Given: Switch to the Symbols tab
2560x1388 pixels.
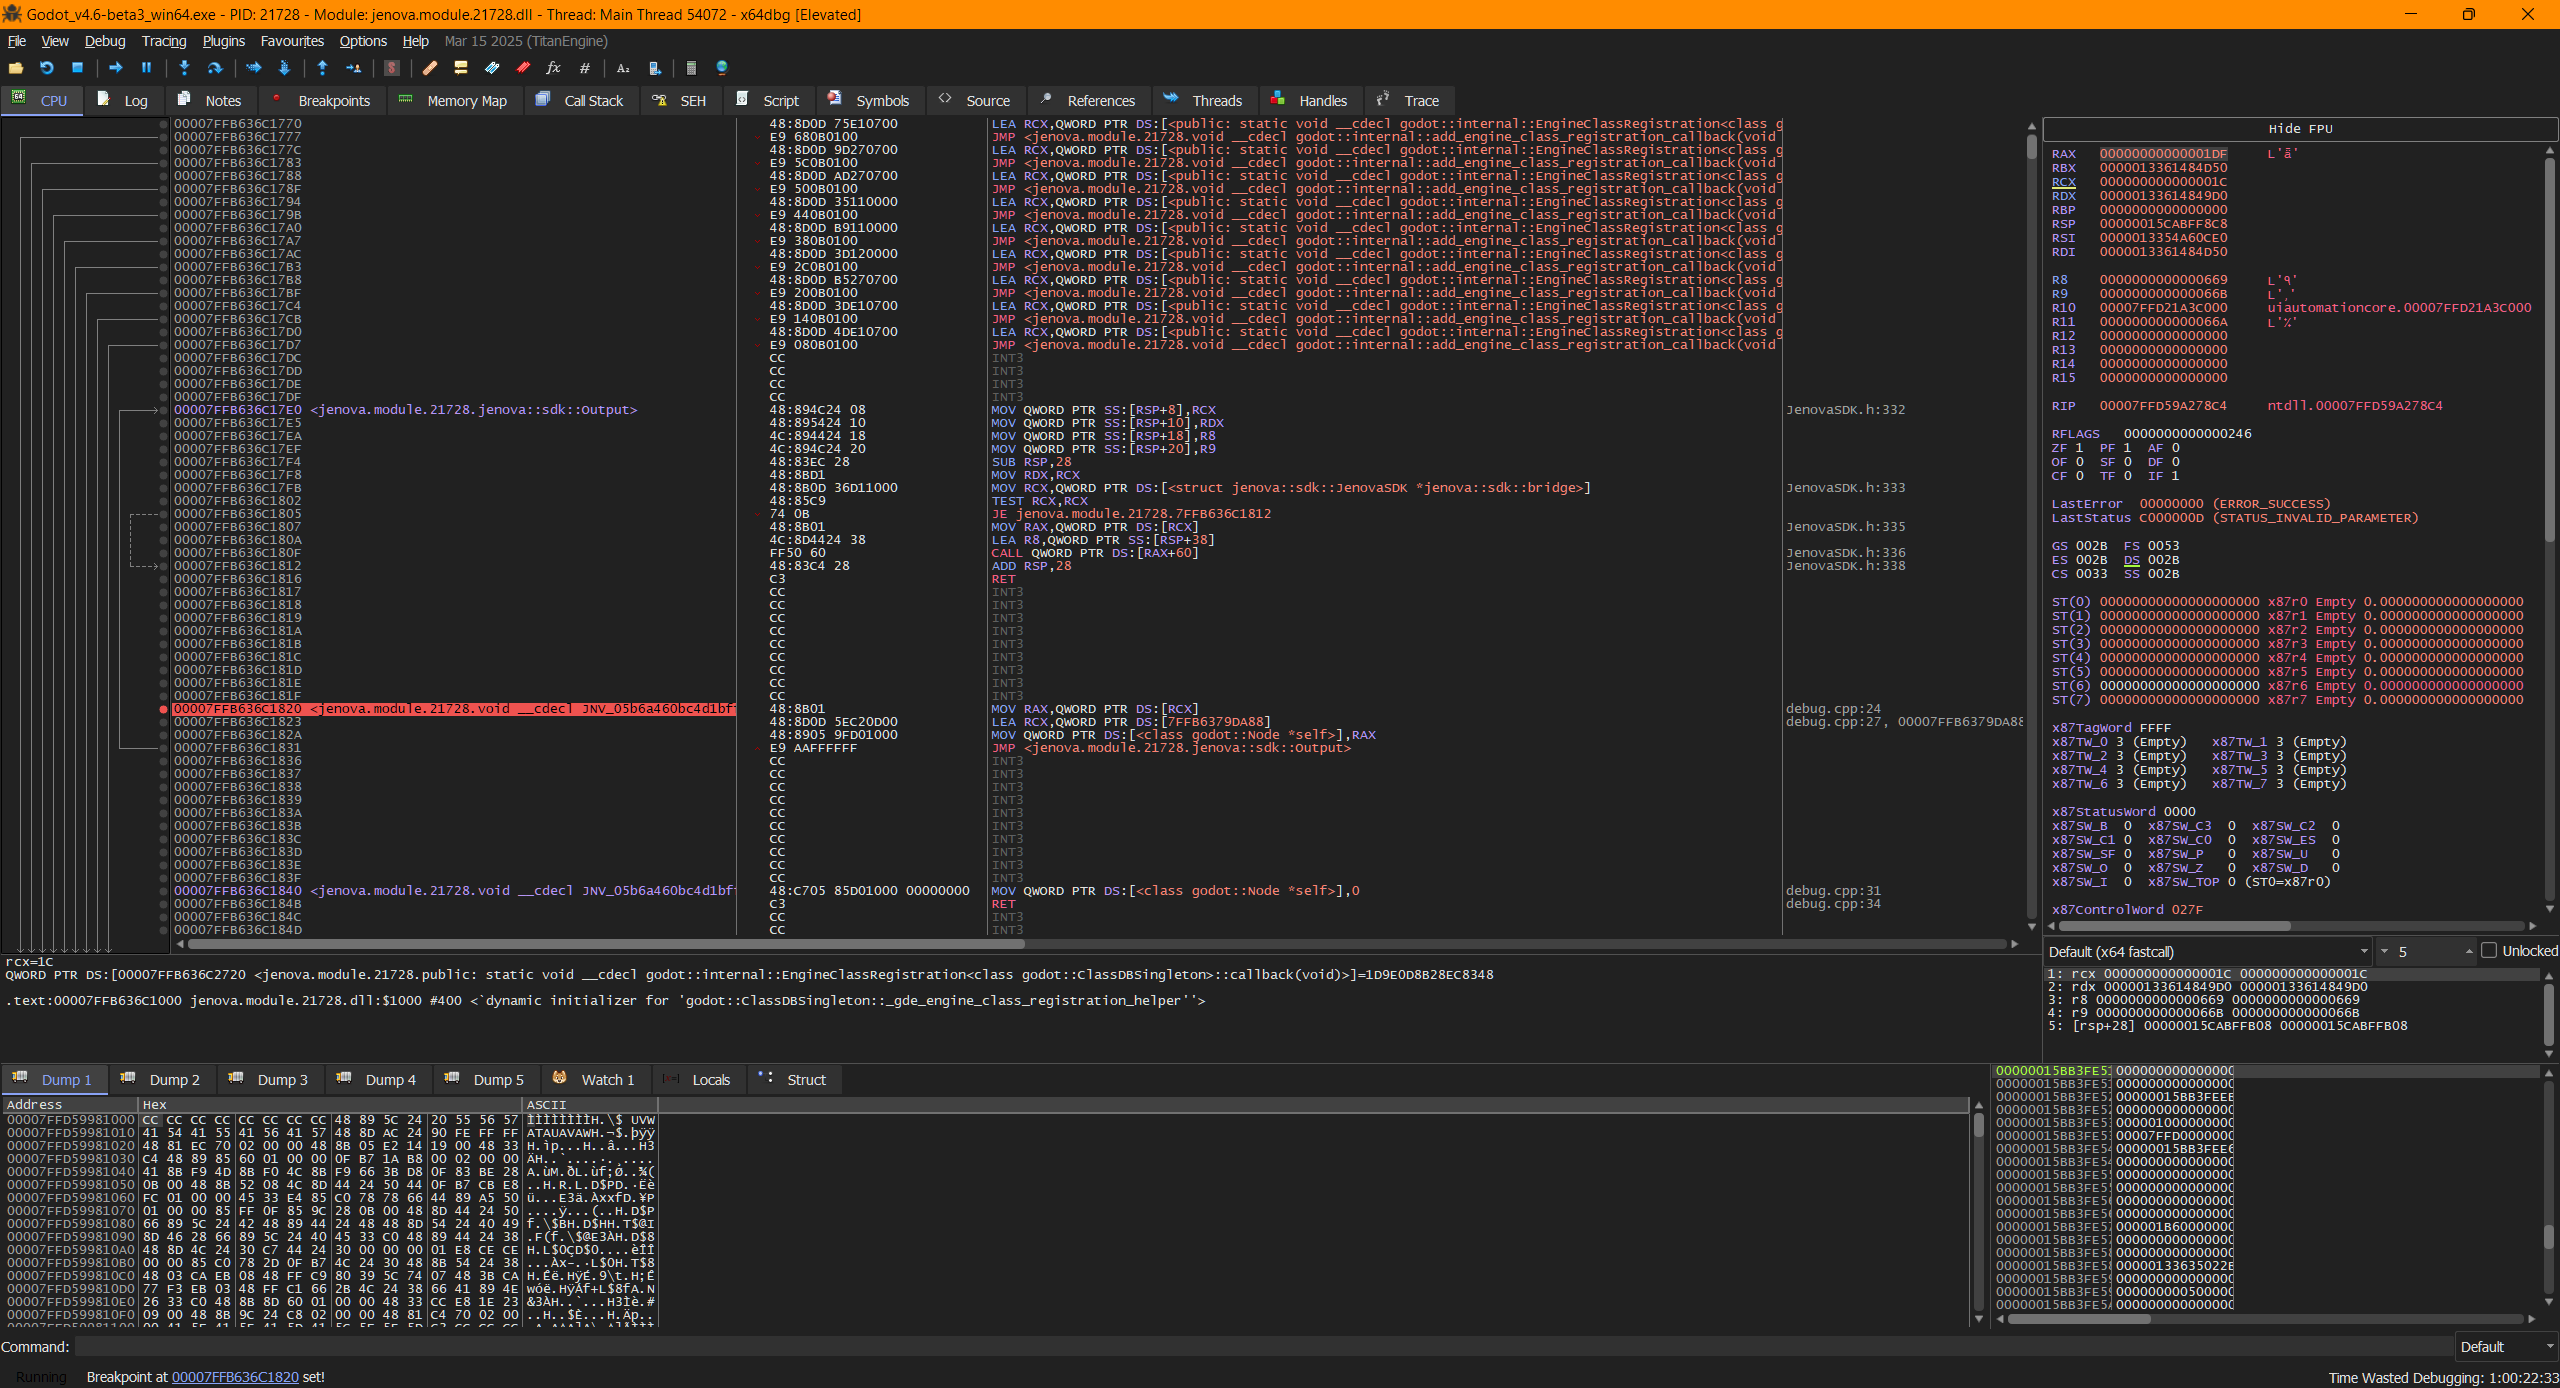Looking at the screenshot, I should coord(869,100).
